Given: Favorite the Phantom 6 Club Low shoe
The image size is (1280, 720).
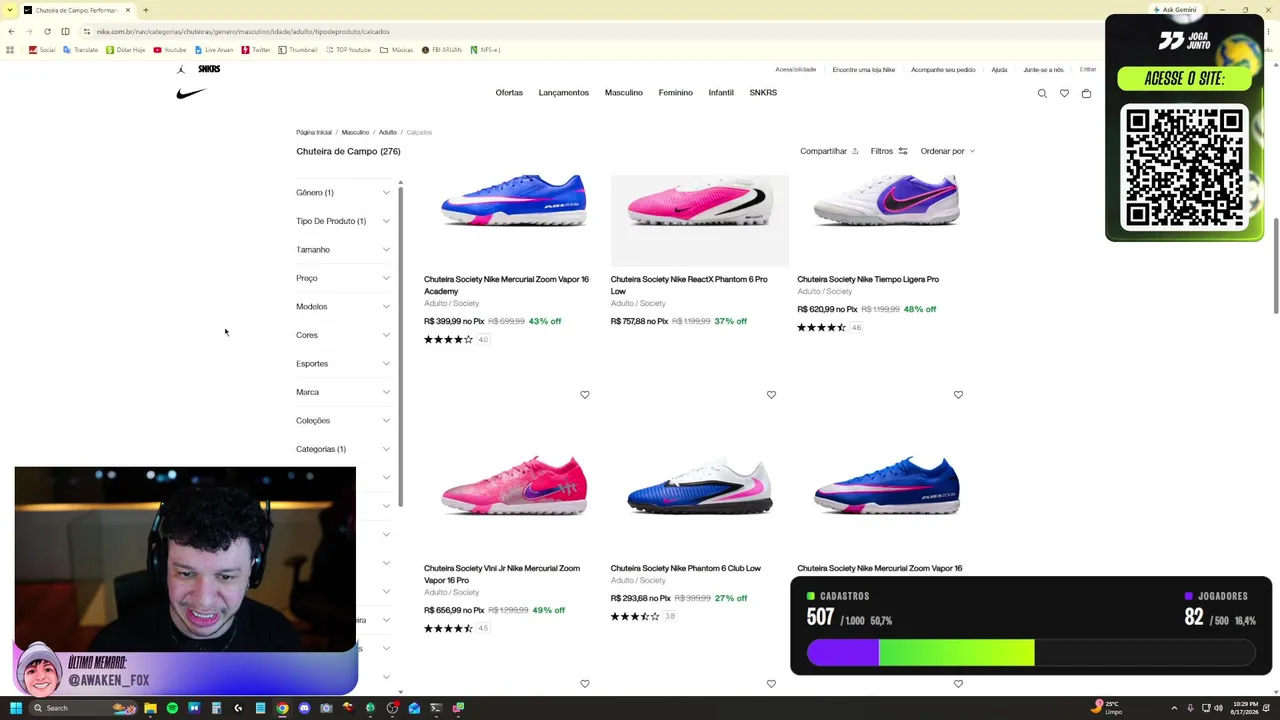Looking at the screenshot, I should pos(771,395).
